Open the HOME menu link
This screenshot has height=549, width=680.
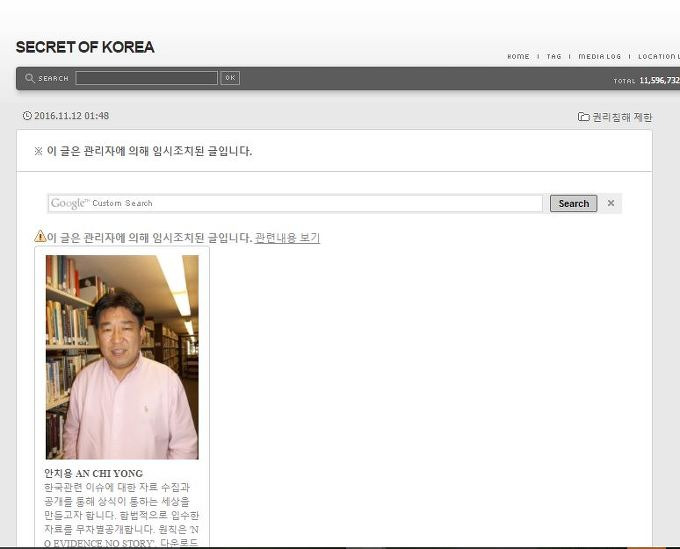(518, 56)
